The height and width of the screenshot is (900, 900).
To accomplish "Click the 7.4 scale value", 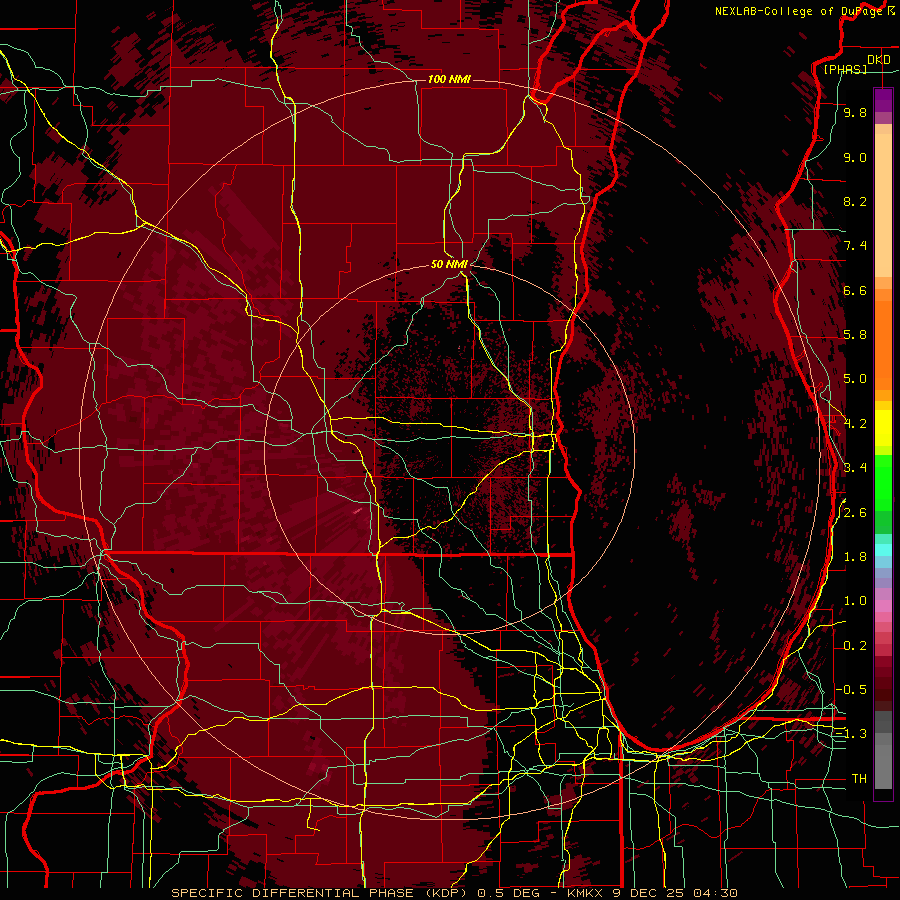I will [x=855, y=246].
